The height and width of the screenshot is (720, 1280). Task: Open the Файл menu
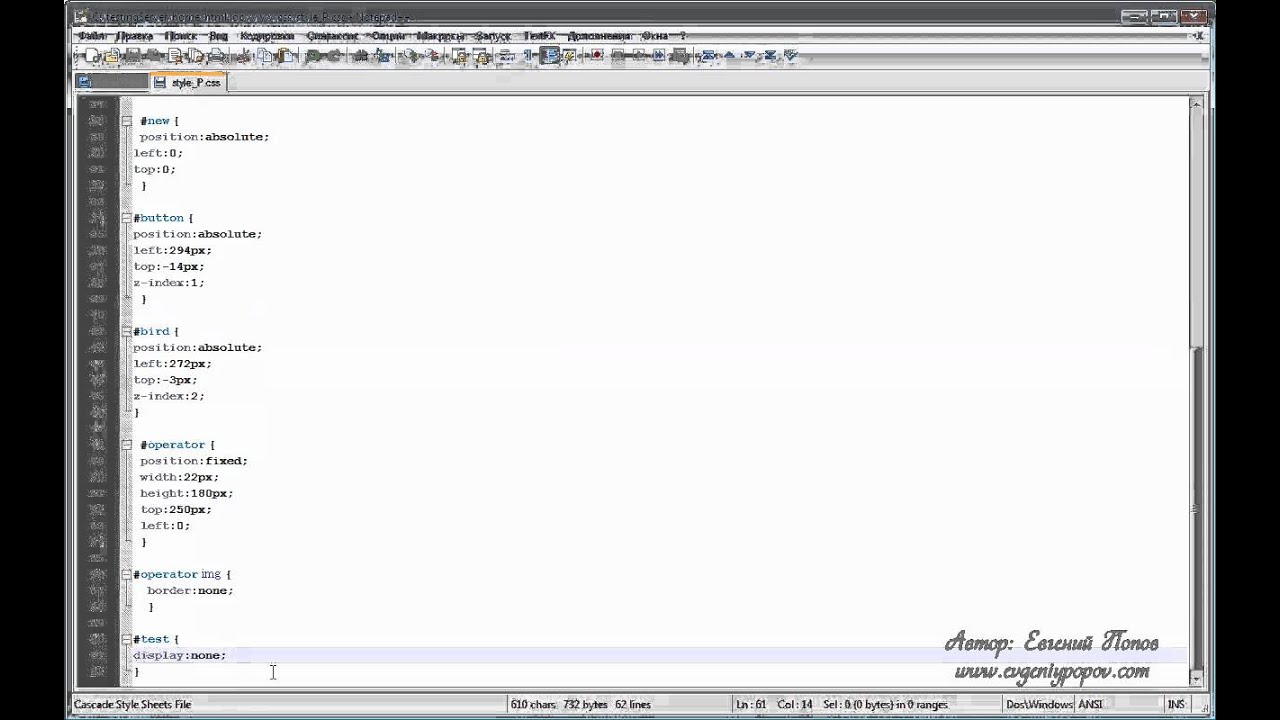(x=92, y=36)
